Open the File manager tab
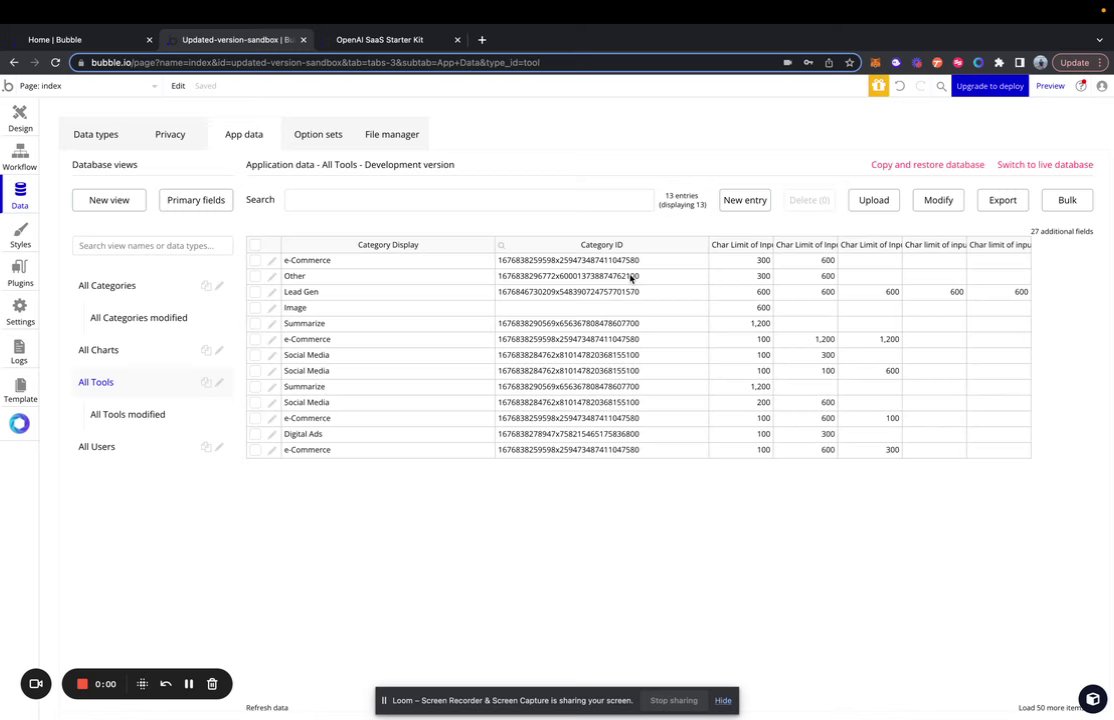Viewport: 1114px width, 720px height. click(x=392, y=134)
